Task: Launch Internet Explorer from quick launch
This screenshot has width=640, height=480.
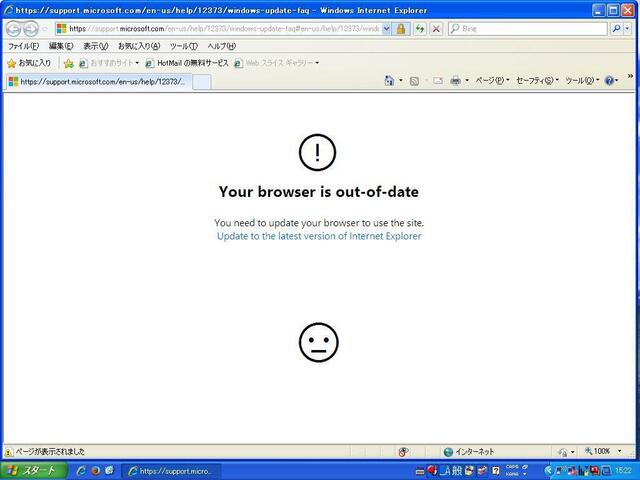Action: pos(81,471)
